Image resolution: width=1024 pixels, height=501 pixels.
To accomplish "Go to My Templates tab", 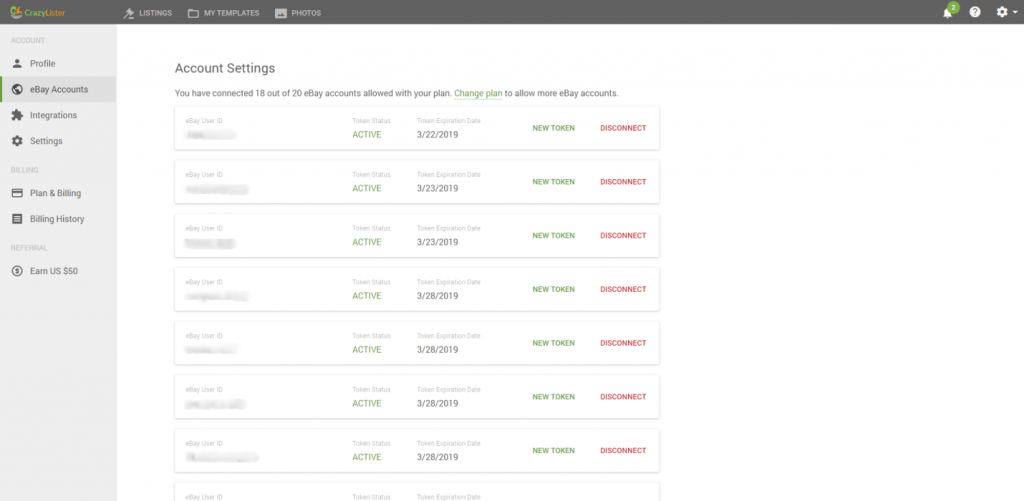I will coord(231,12).
